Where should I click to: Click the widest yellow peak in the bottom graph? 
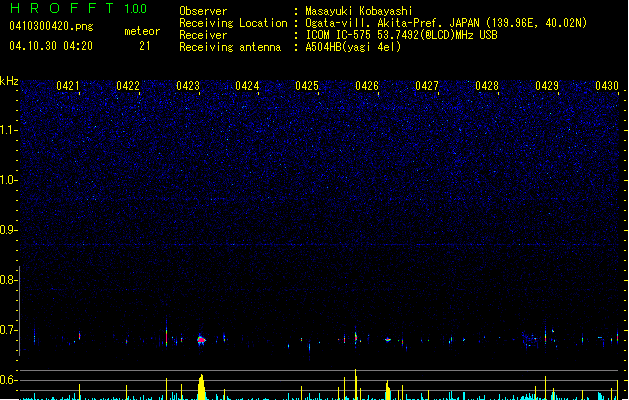tap(201, 387)
